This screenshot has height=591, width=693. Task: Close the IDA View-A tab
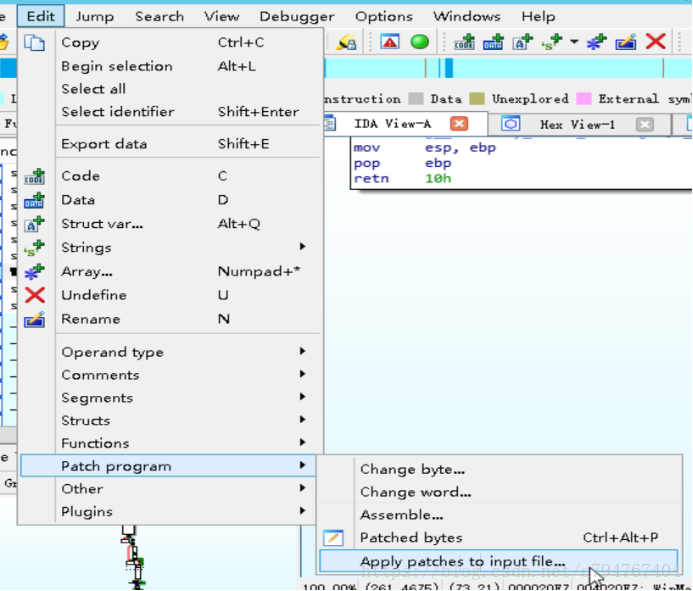pos(459,124)
